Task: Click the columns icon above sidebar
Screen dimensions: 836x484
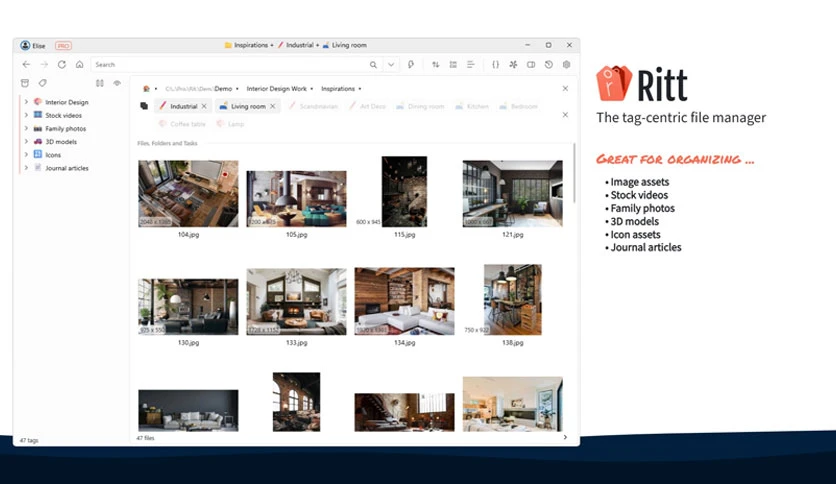Action: [x=100, y=83]
